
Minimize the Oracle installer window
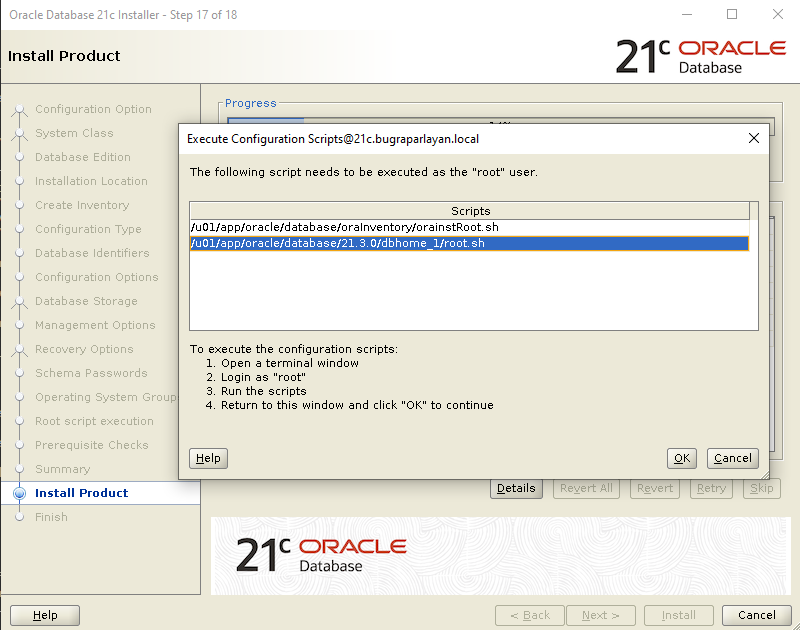pyautogui.click(x=687, y=14)
